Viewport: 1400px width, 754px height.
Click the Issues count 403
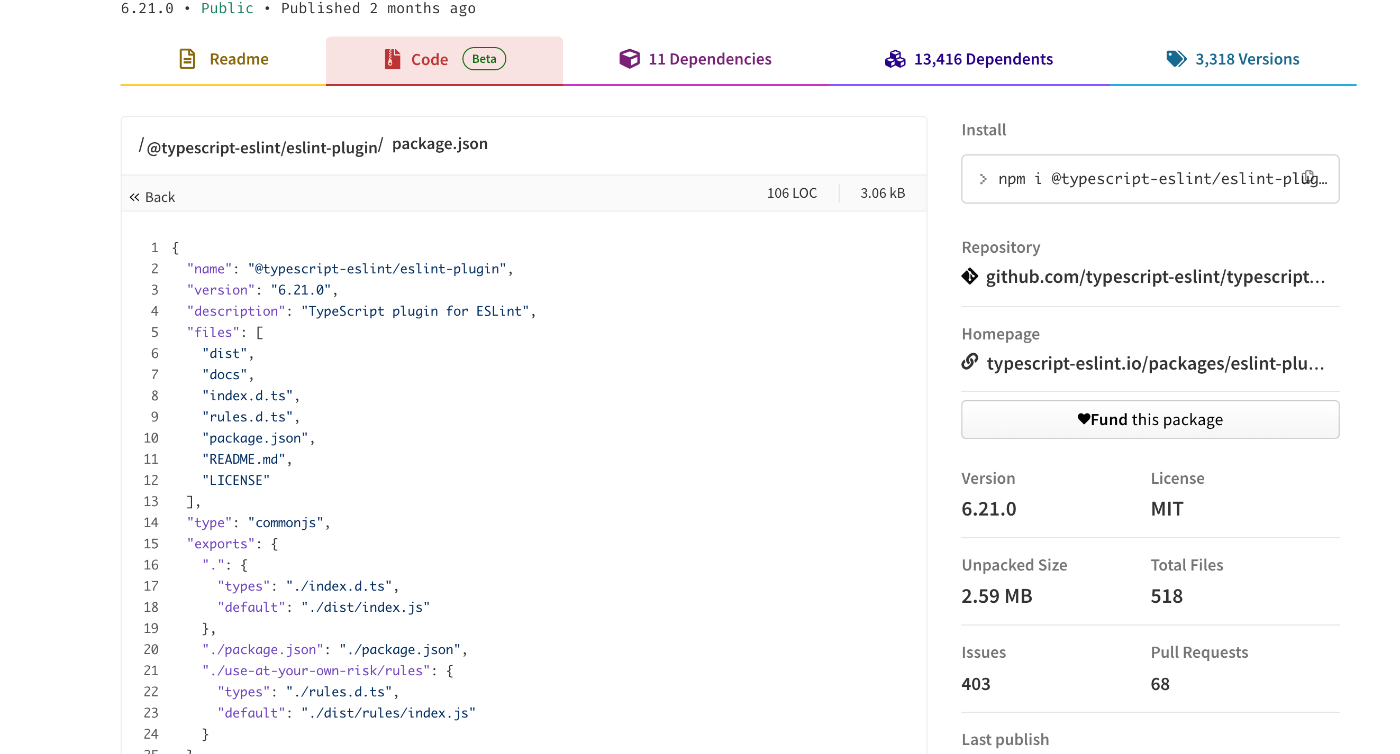pos(976,684)
